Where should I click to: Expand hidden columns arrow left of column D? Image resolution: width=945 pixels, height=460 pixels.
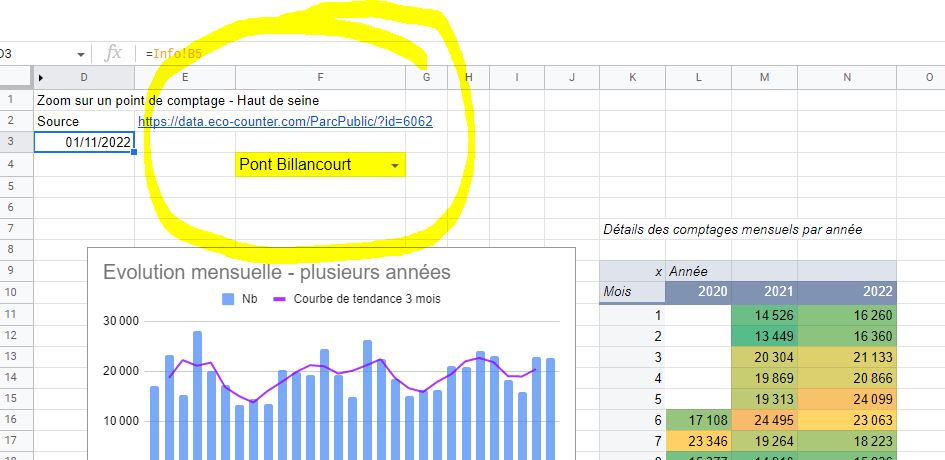pyautogui.click(x=41, y=78)
